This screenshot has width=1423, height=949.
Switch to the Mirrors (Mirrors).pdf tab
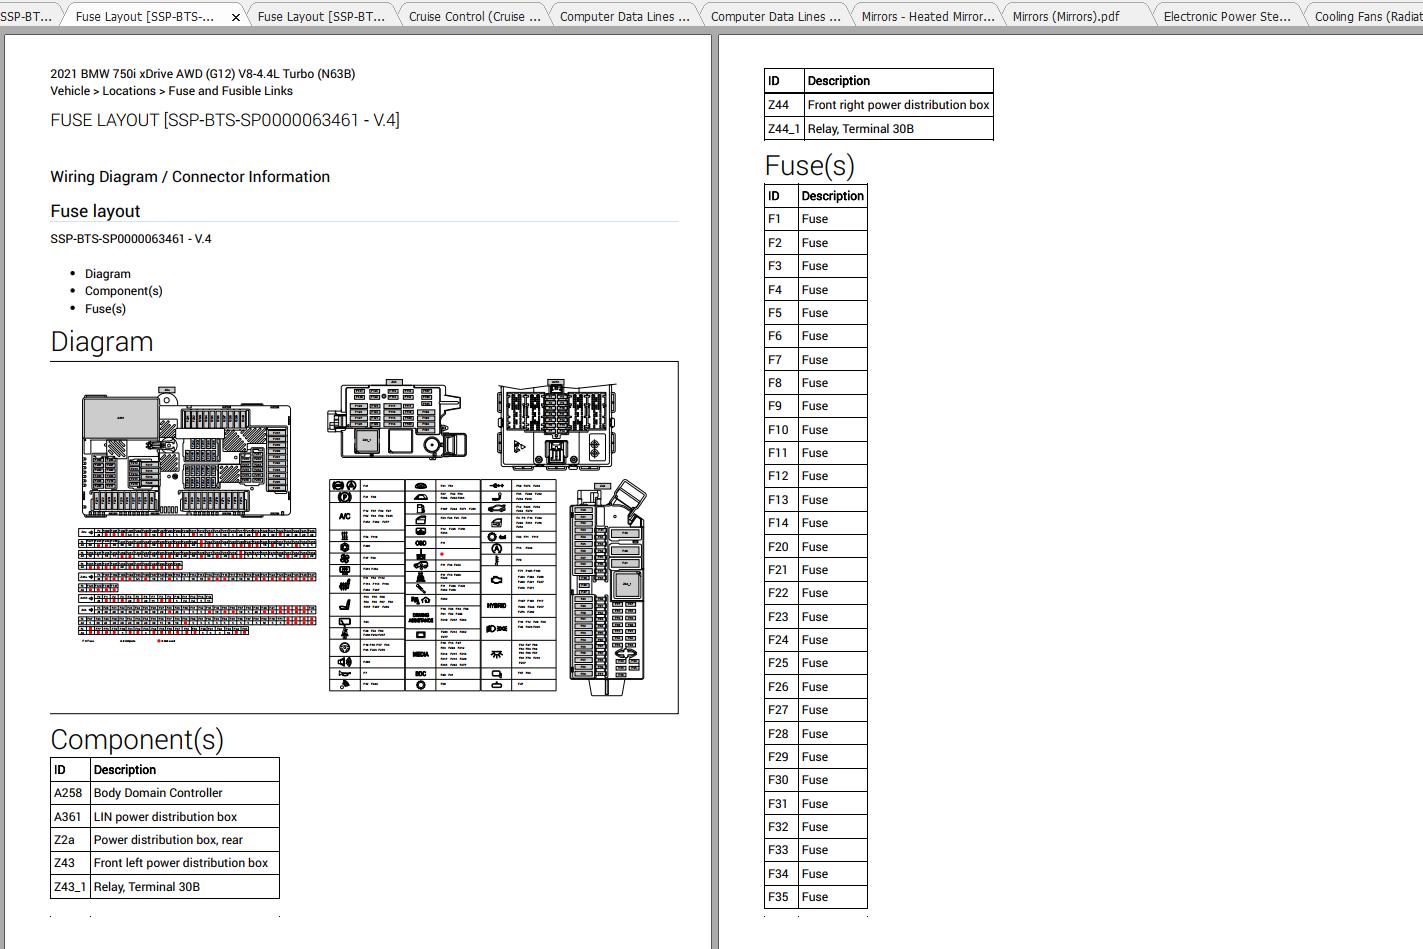coord(1066,16)
